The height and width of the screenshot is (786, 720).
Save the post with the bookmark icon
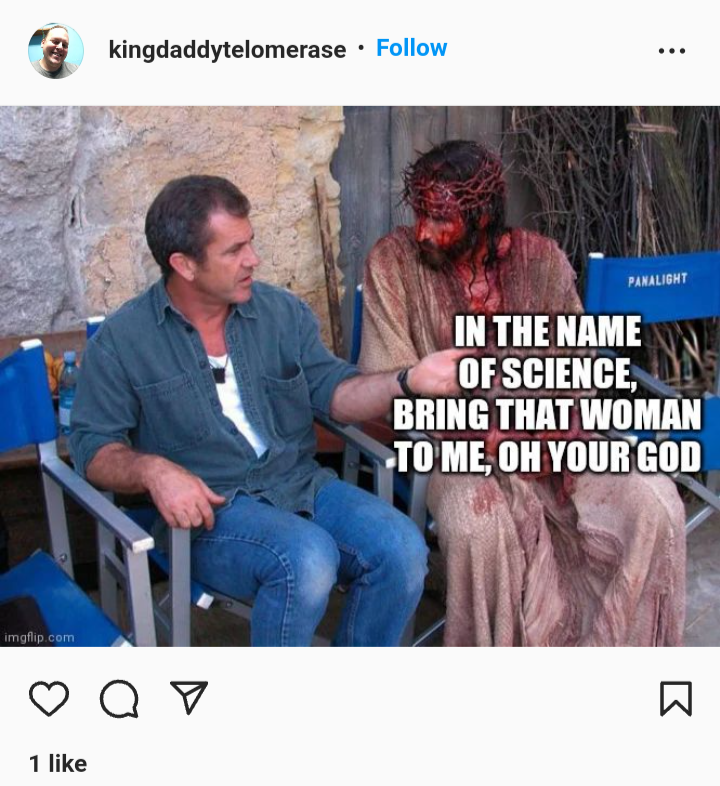coord(676,698)
